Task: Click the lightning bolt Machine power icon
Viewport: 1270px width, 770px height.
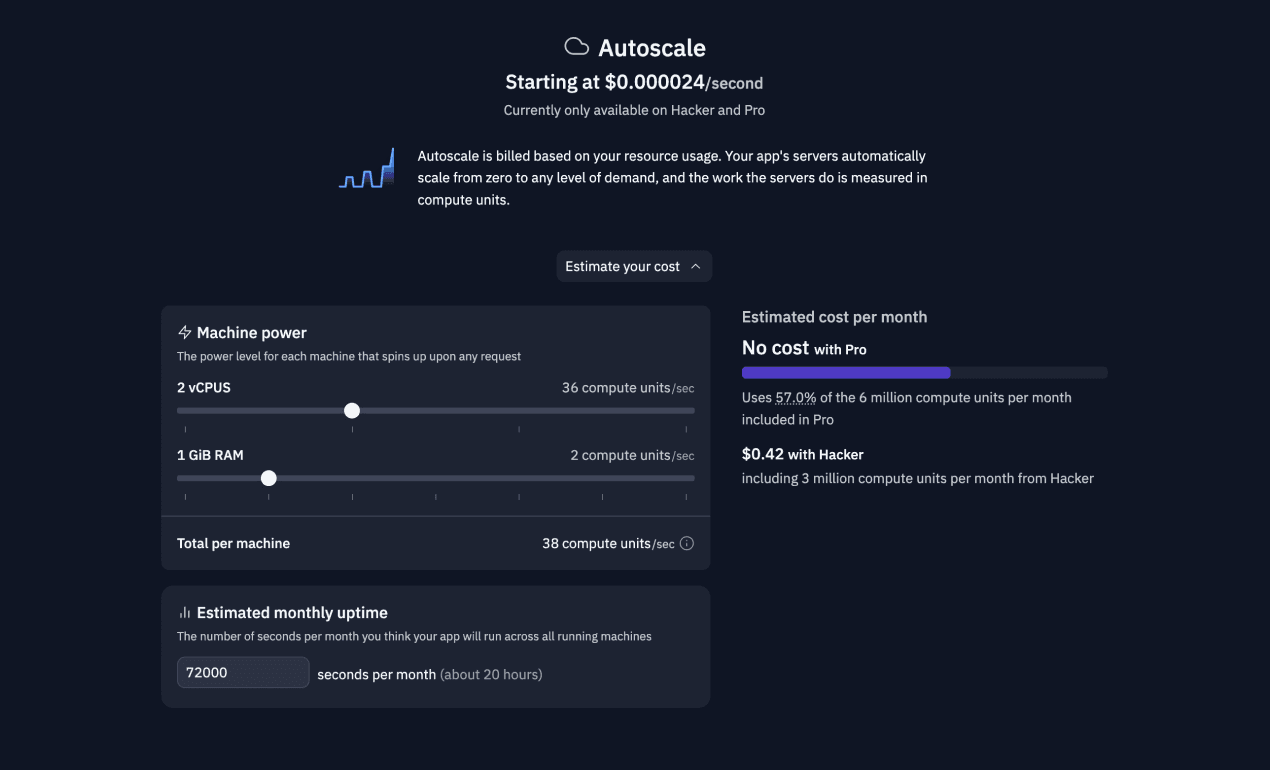Action: click(184, 333)
